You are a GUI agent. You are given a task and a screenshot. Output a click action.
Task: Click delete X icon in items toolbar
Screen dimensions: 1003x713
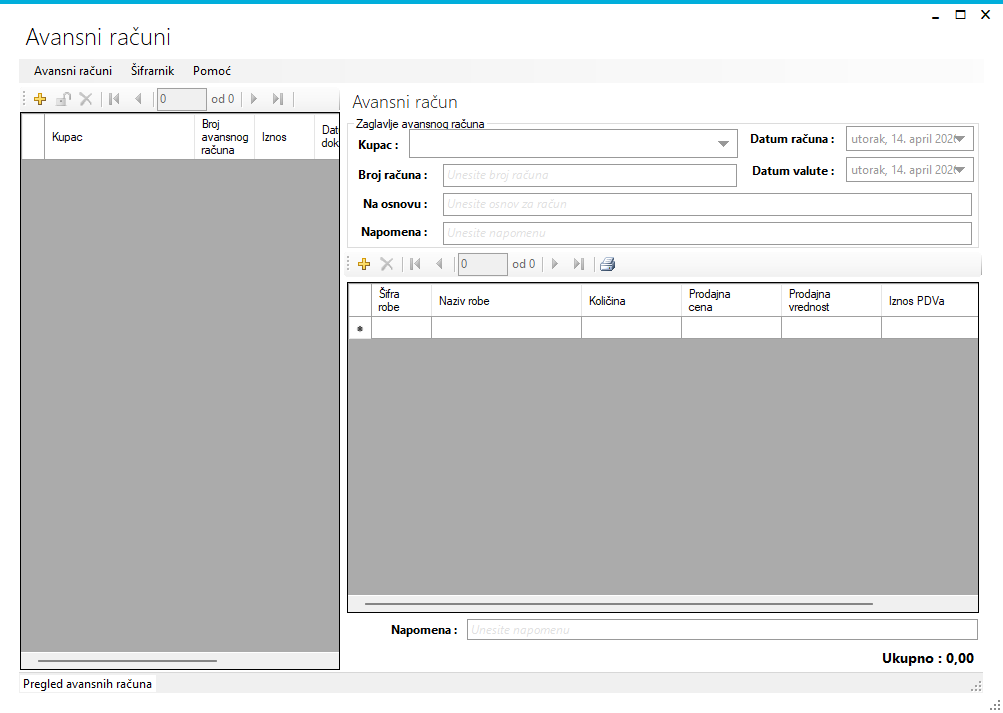[387, 264]
